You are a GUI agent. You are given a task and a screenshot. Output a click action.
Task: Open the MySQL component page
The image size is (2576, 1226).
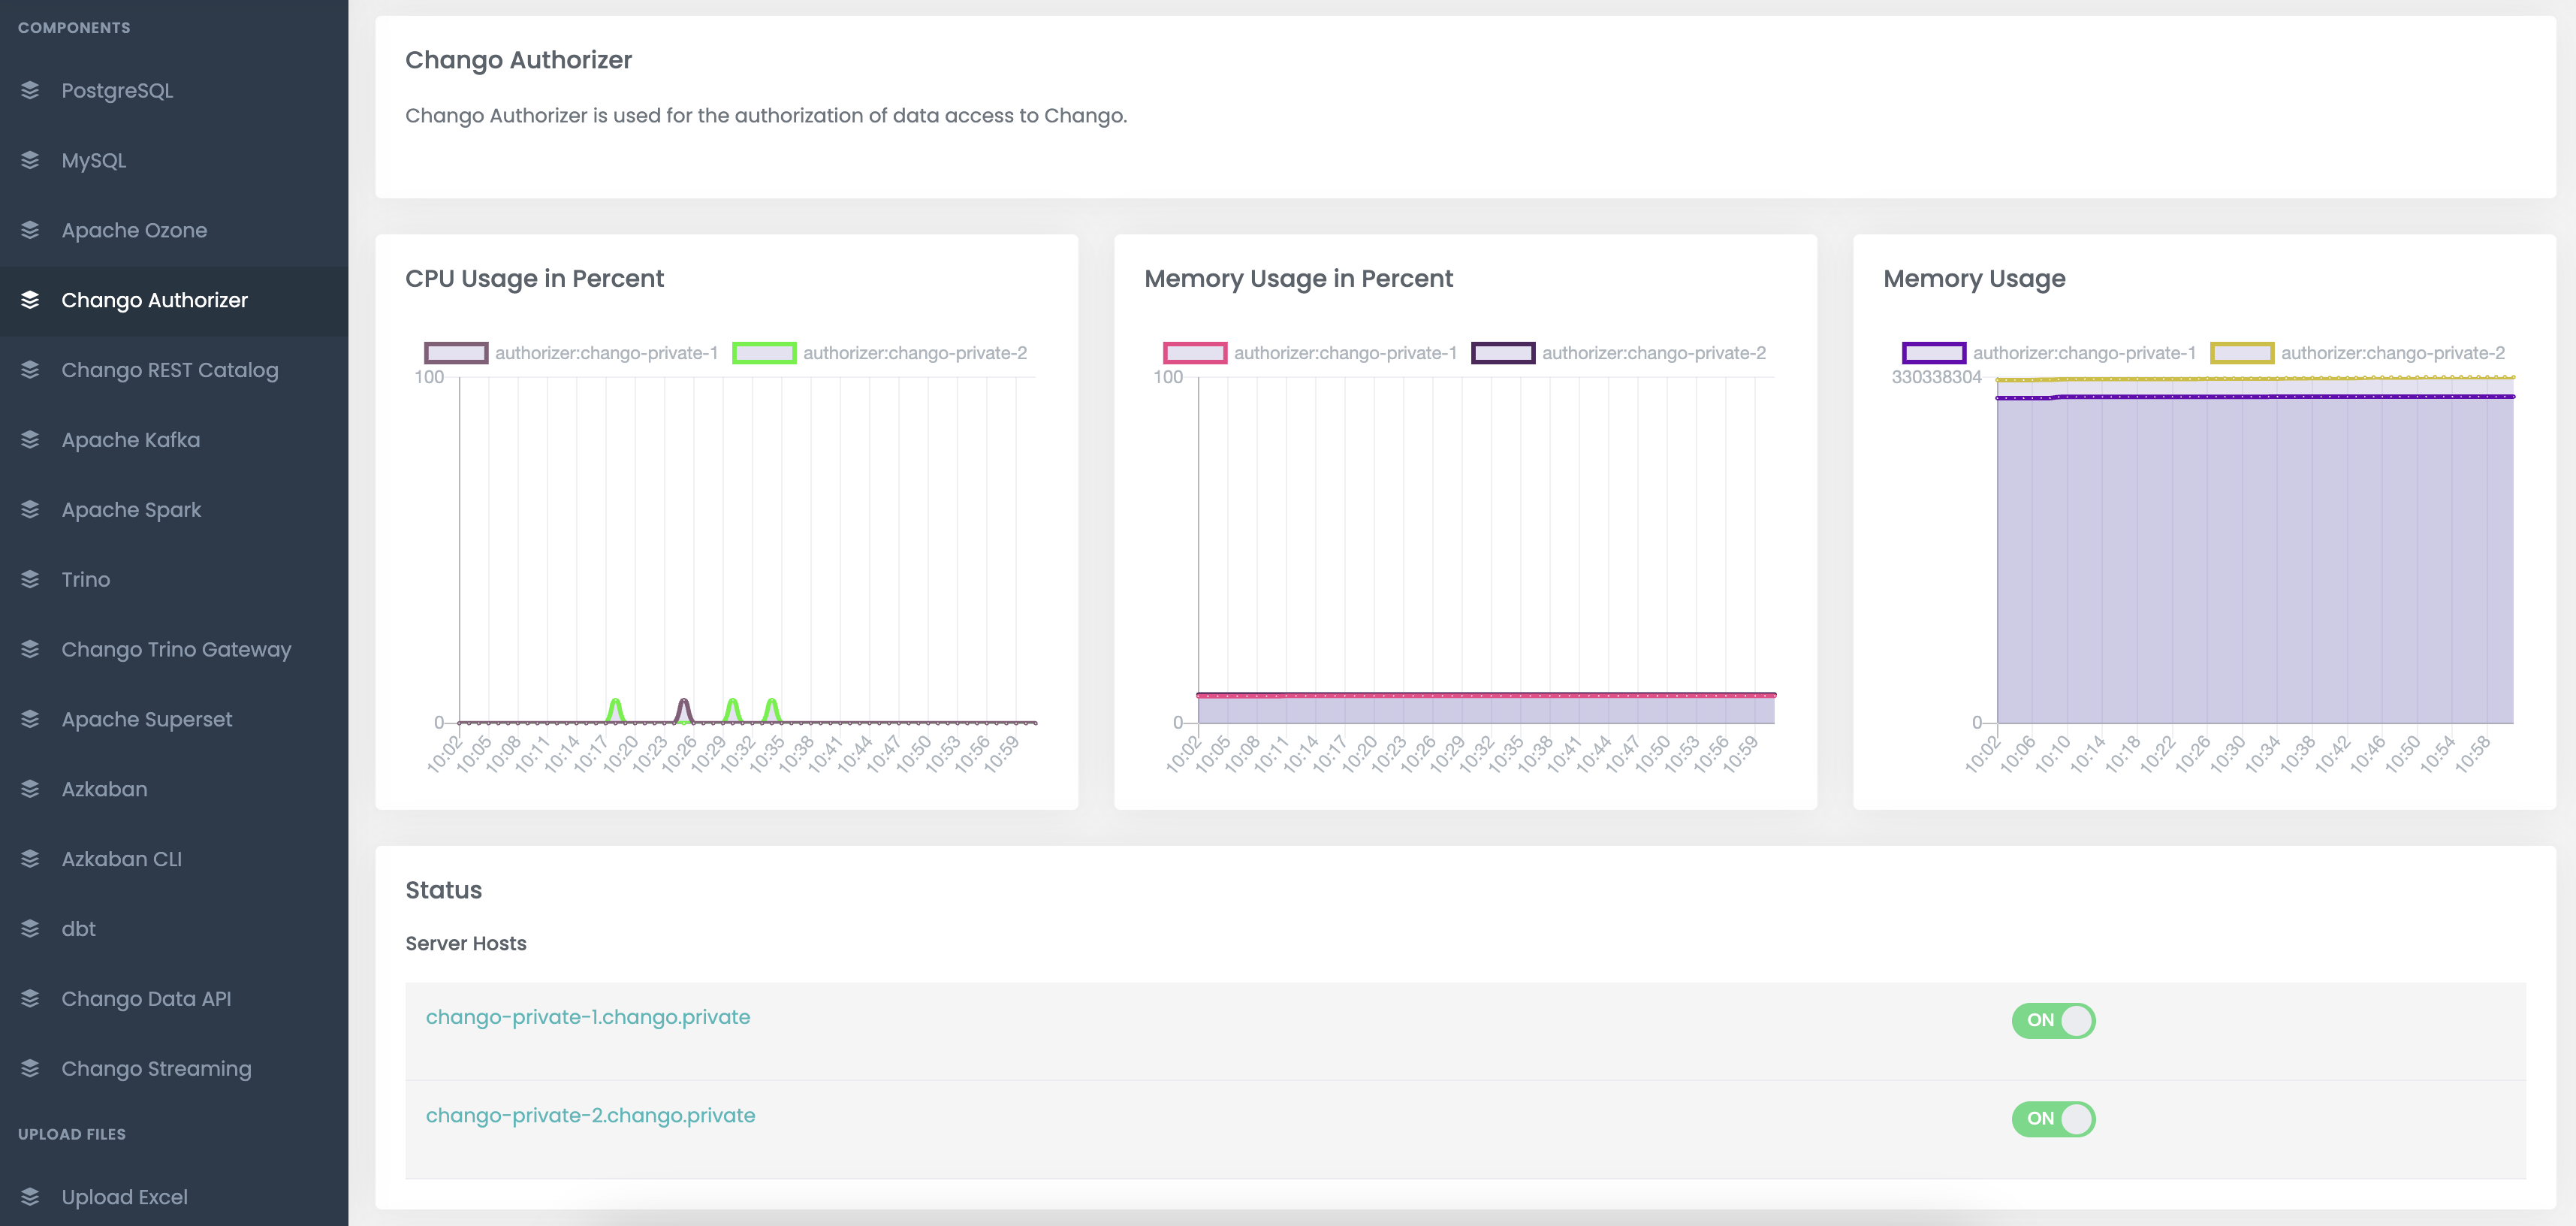(x=174, y=160)
